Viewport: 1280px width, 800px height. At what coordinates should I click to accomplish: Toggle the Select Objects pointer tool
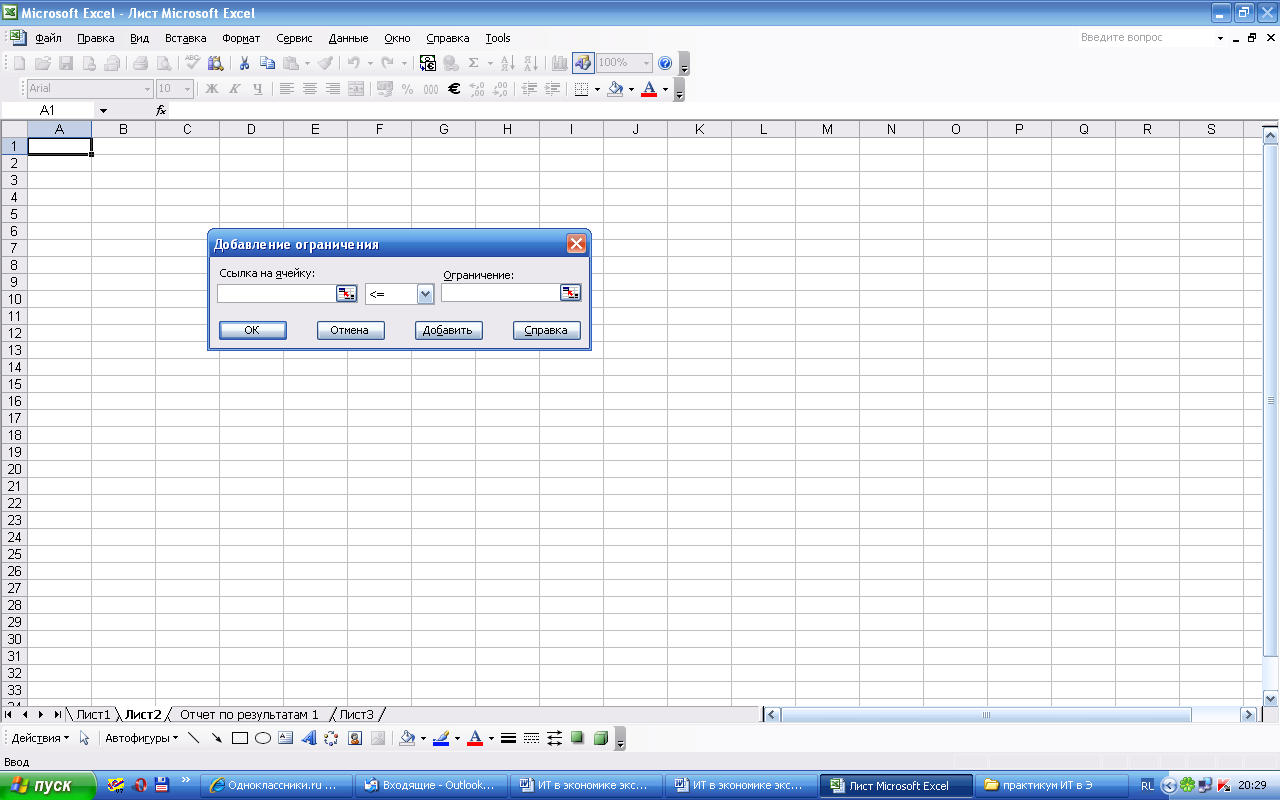point(84,738)
